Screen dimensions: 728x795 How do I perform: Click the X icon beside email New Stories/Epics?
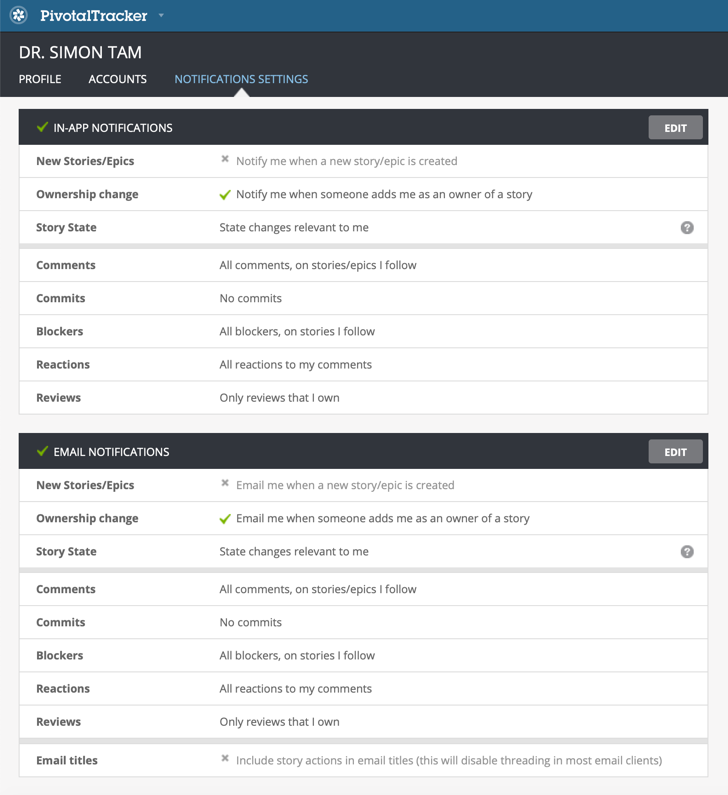coord(225,484)
